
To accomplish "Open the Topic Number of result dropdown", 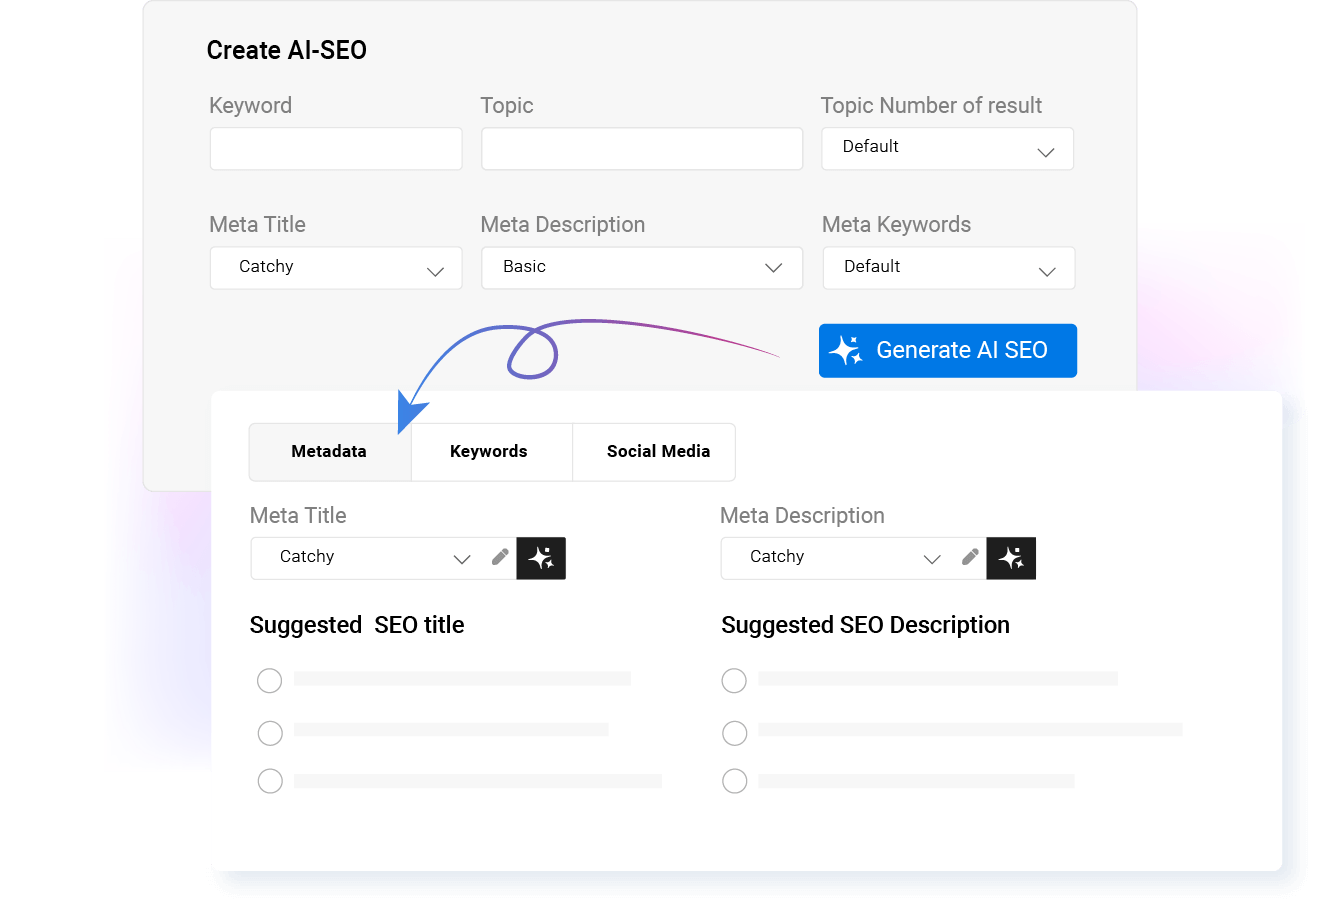I will (1047, 149).
